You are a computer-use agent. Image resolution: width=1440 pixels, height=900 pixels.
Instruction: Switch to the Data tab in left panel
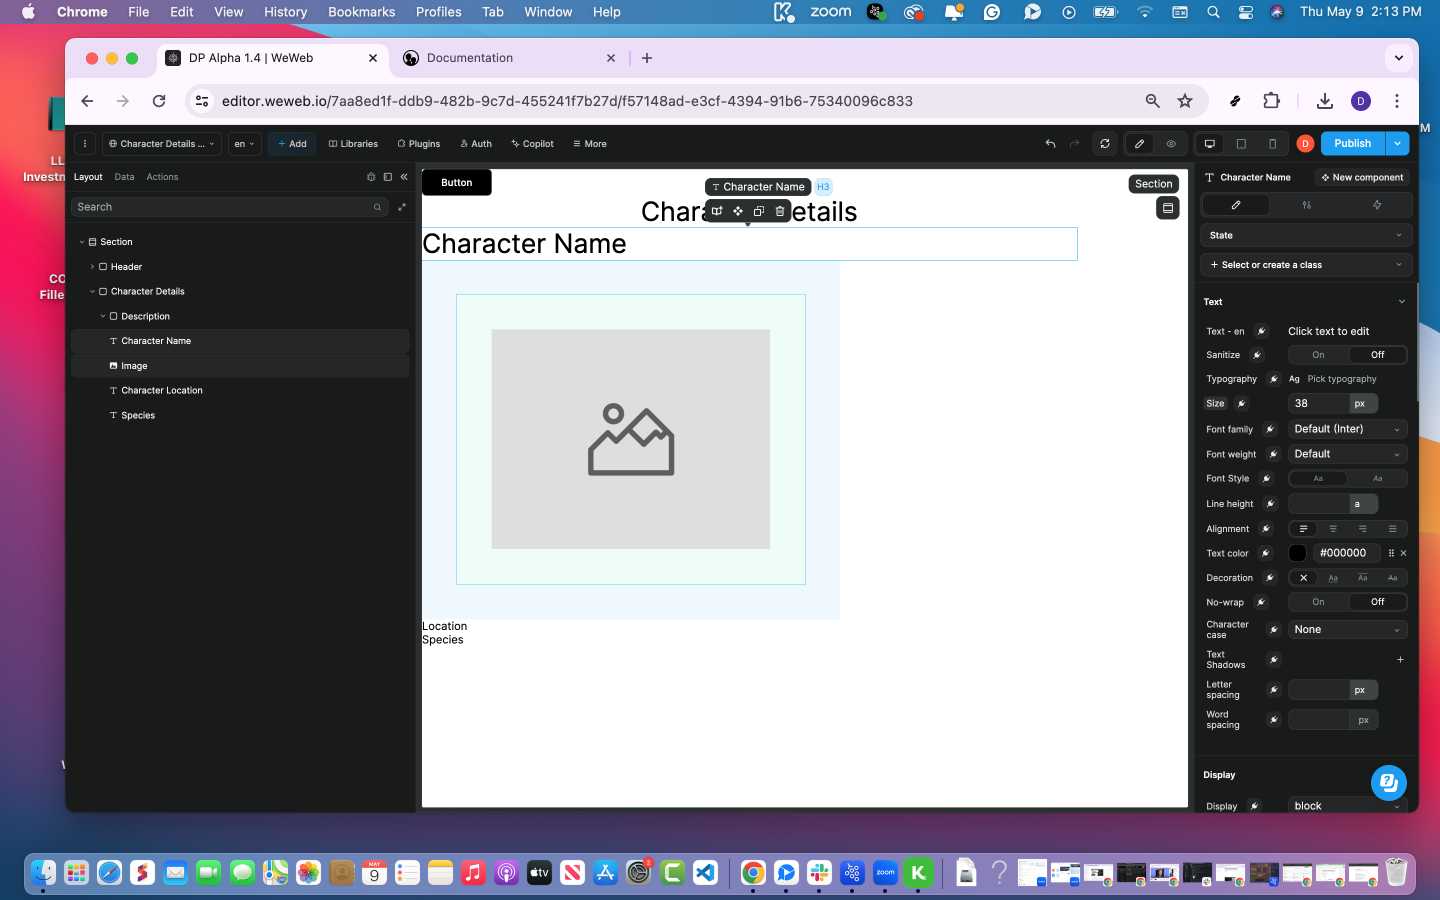pyautogui.click(x=124, y=177)
